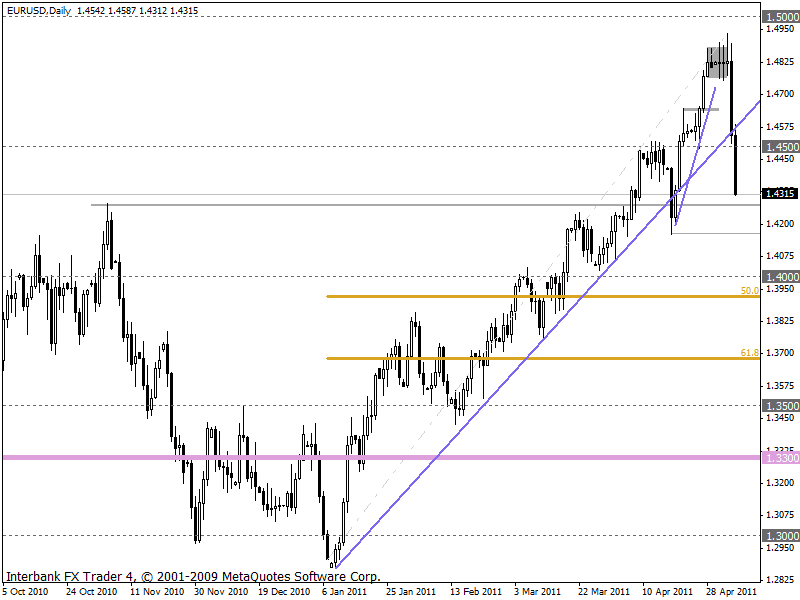This screenshot has width=800, height=600.
Task: Click the 13 Feb 2011 date label
Action: pos(476,592)
